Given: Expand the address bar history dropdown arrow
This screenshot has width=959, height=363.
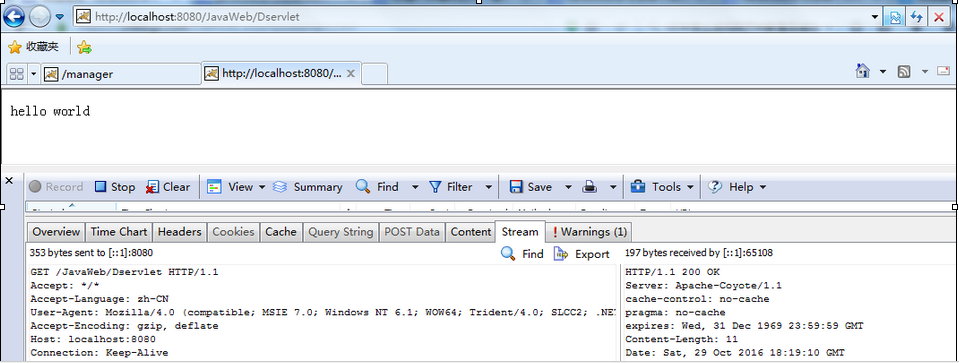Looking at the screenshot, I should [874, 17].
